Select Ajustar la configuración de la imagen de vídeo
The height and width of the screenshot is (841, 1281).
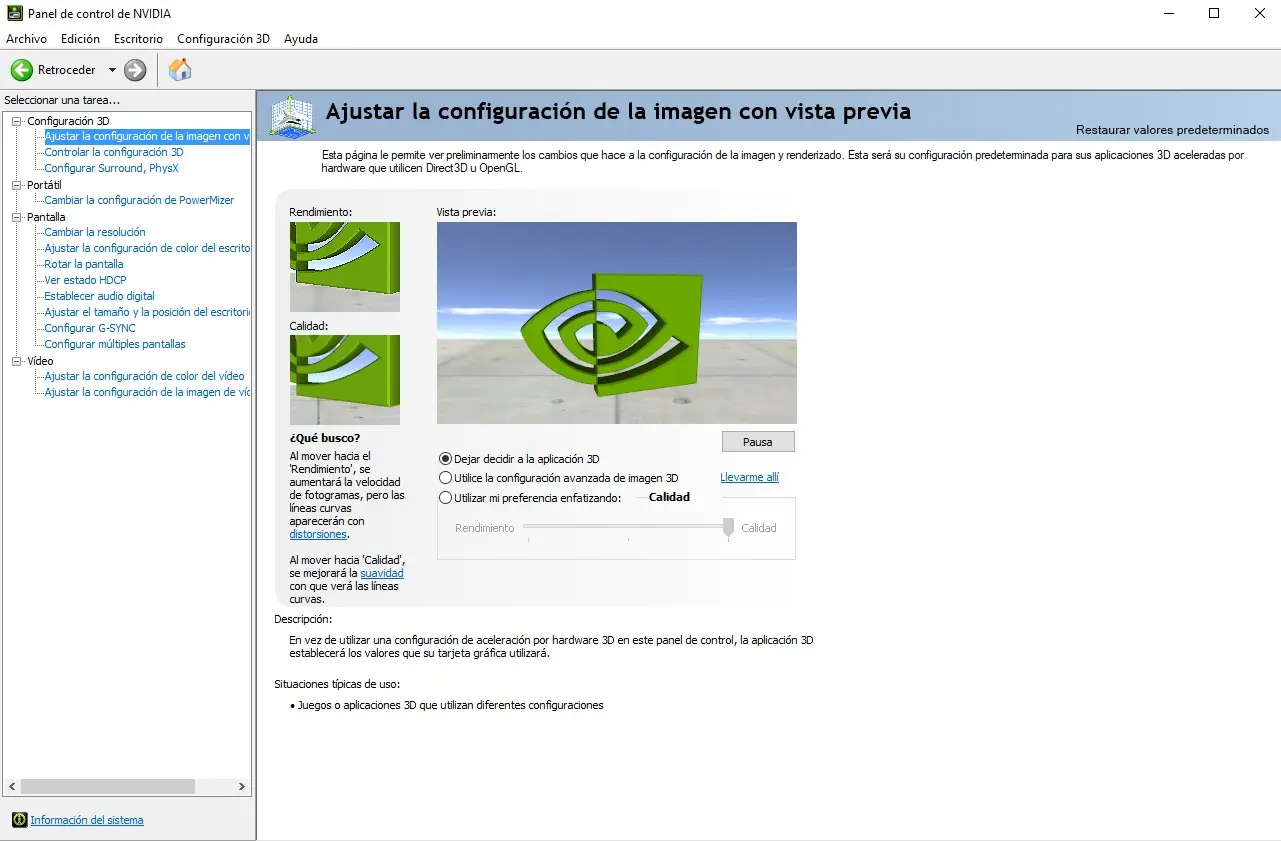(x=147, y=392)
